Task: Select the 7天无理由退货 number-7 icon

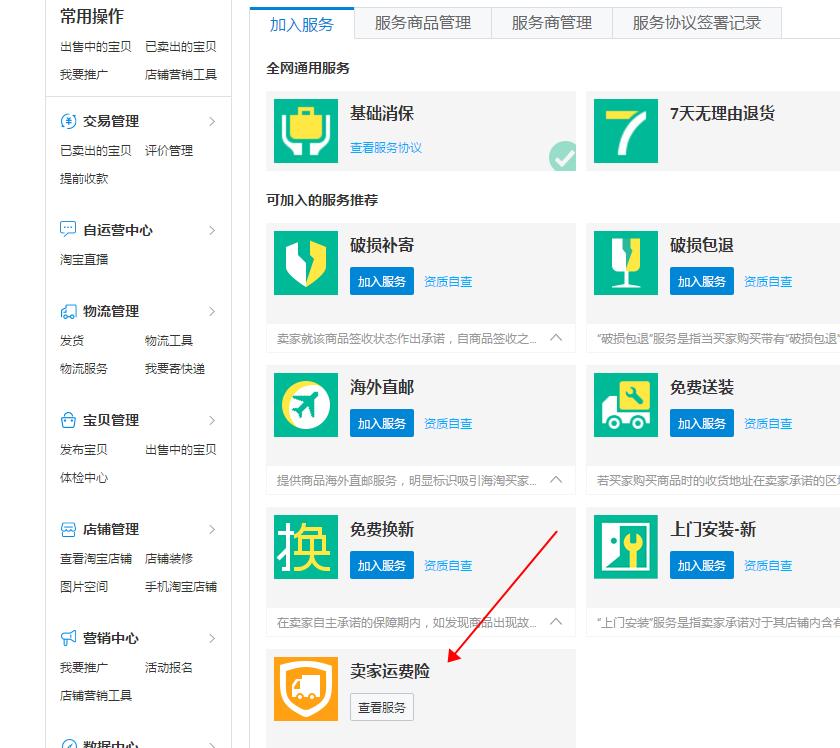Action: pyautogui.click(x=625, y=131)
